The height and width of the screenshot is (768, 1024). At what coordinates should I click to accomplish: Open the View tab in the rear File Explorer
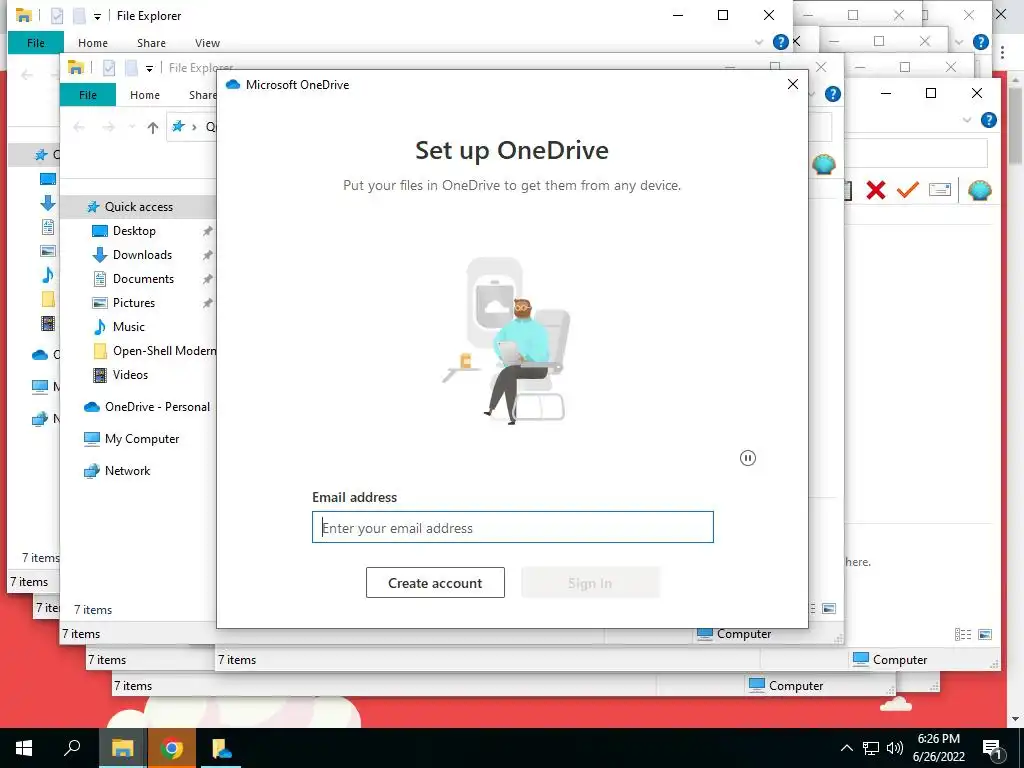click(x=207, y=43)
